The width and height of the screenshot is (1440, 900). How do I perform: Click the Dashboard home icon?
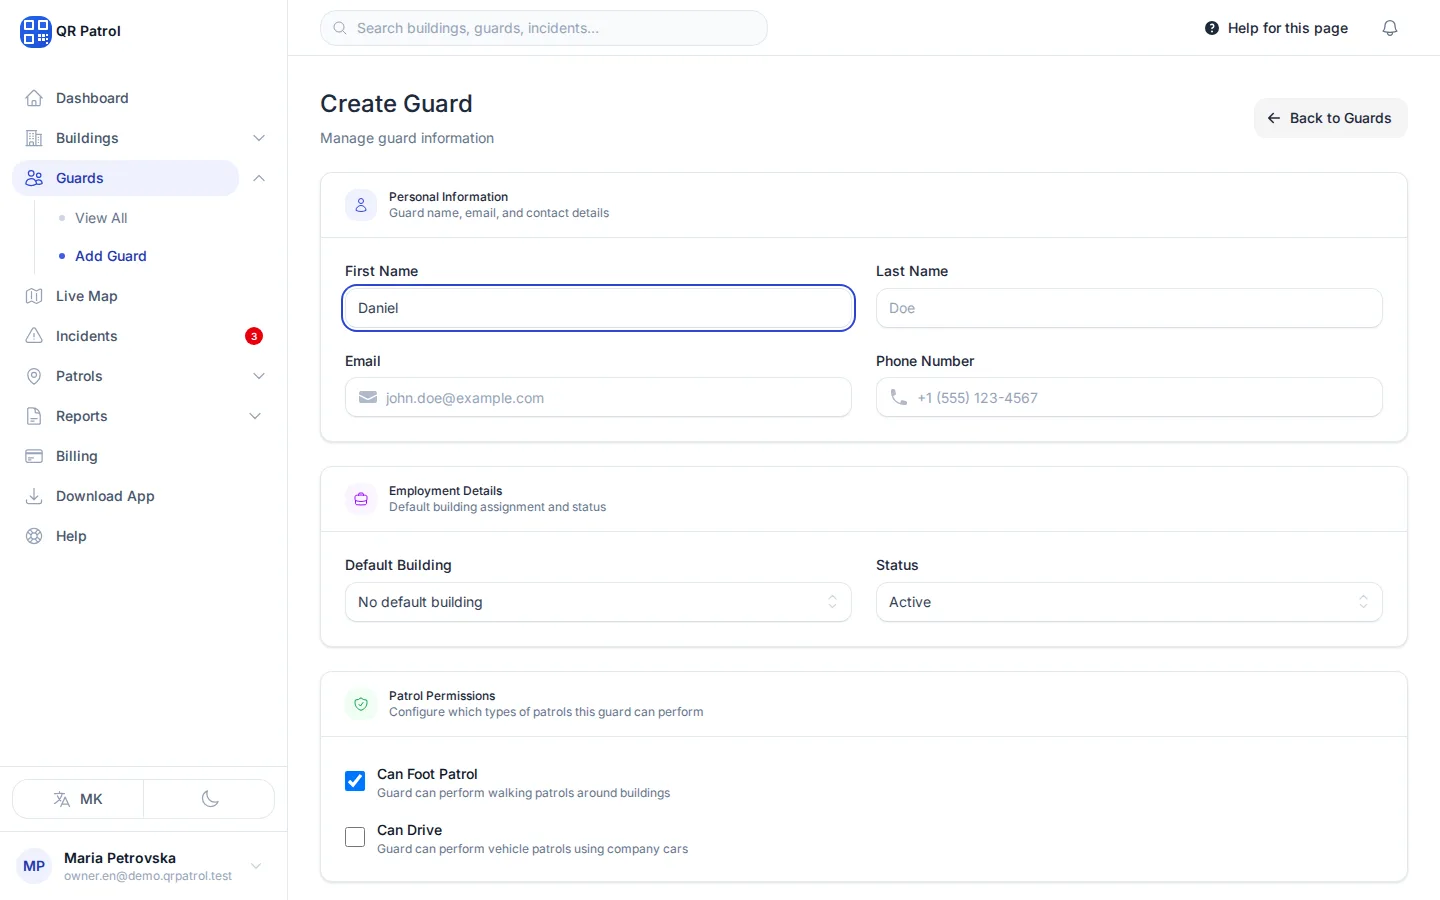point(34,98)
